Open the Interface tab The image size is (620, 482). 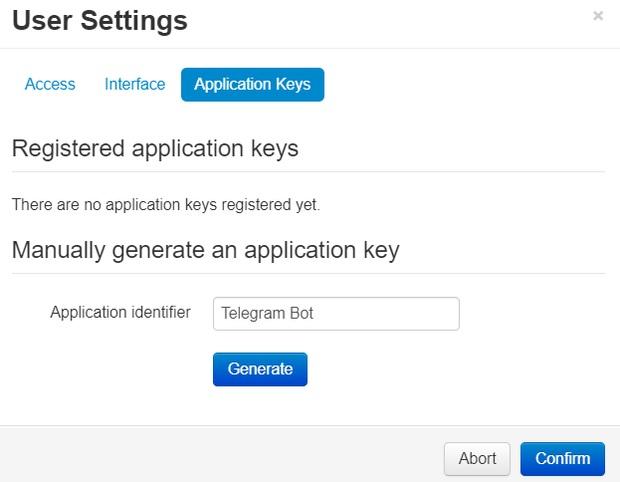135,85
